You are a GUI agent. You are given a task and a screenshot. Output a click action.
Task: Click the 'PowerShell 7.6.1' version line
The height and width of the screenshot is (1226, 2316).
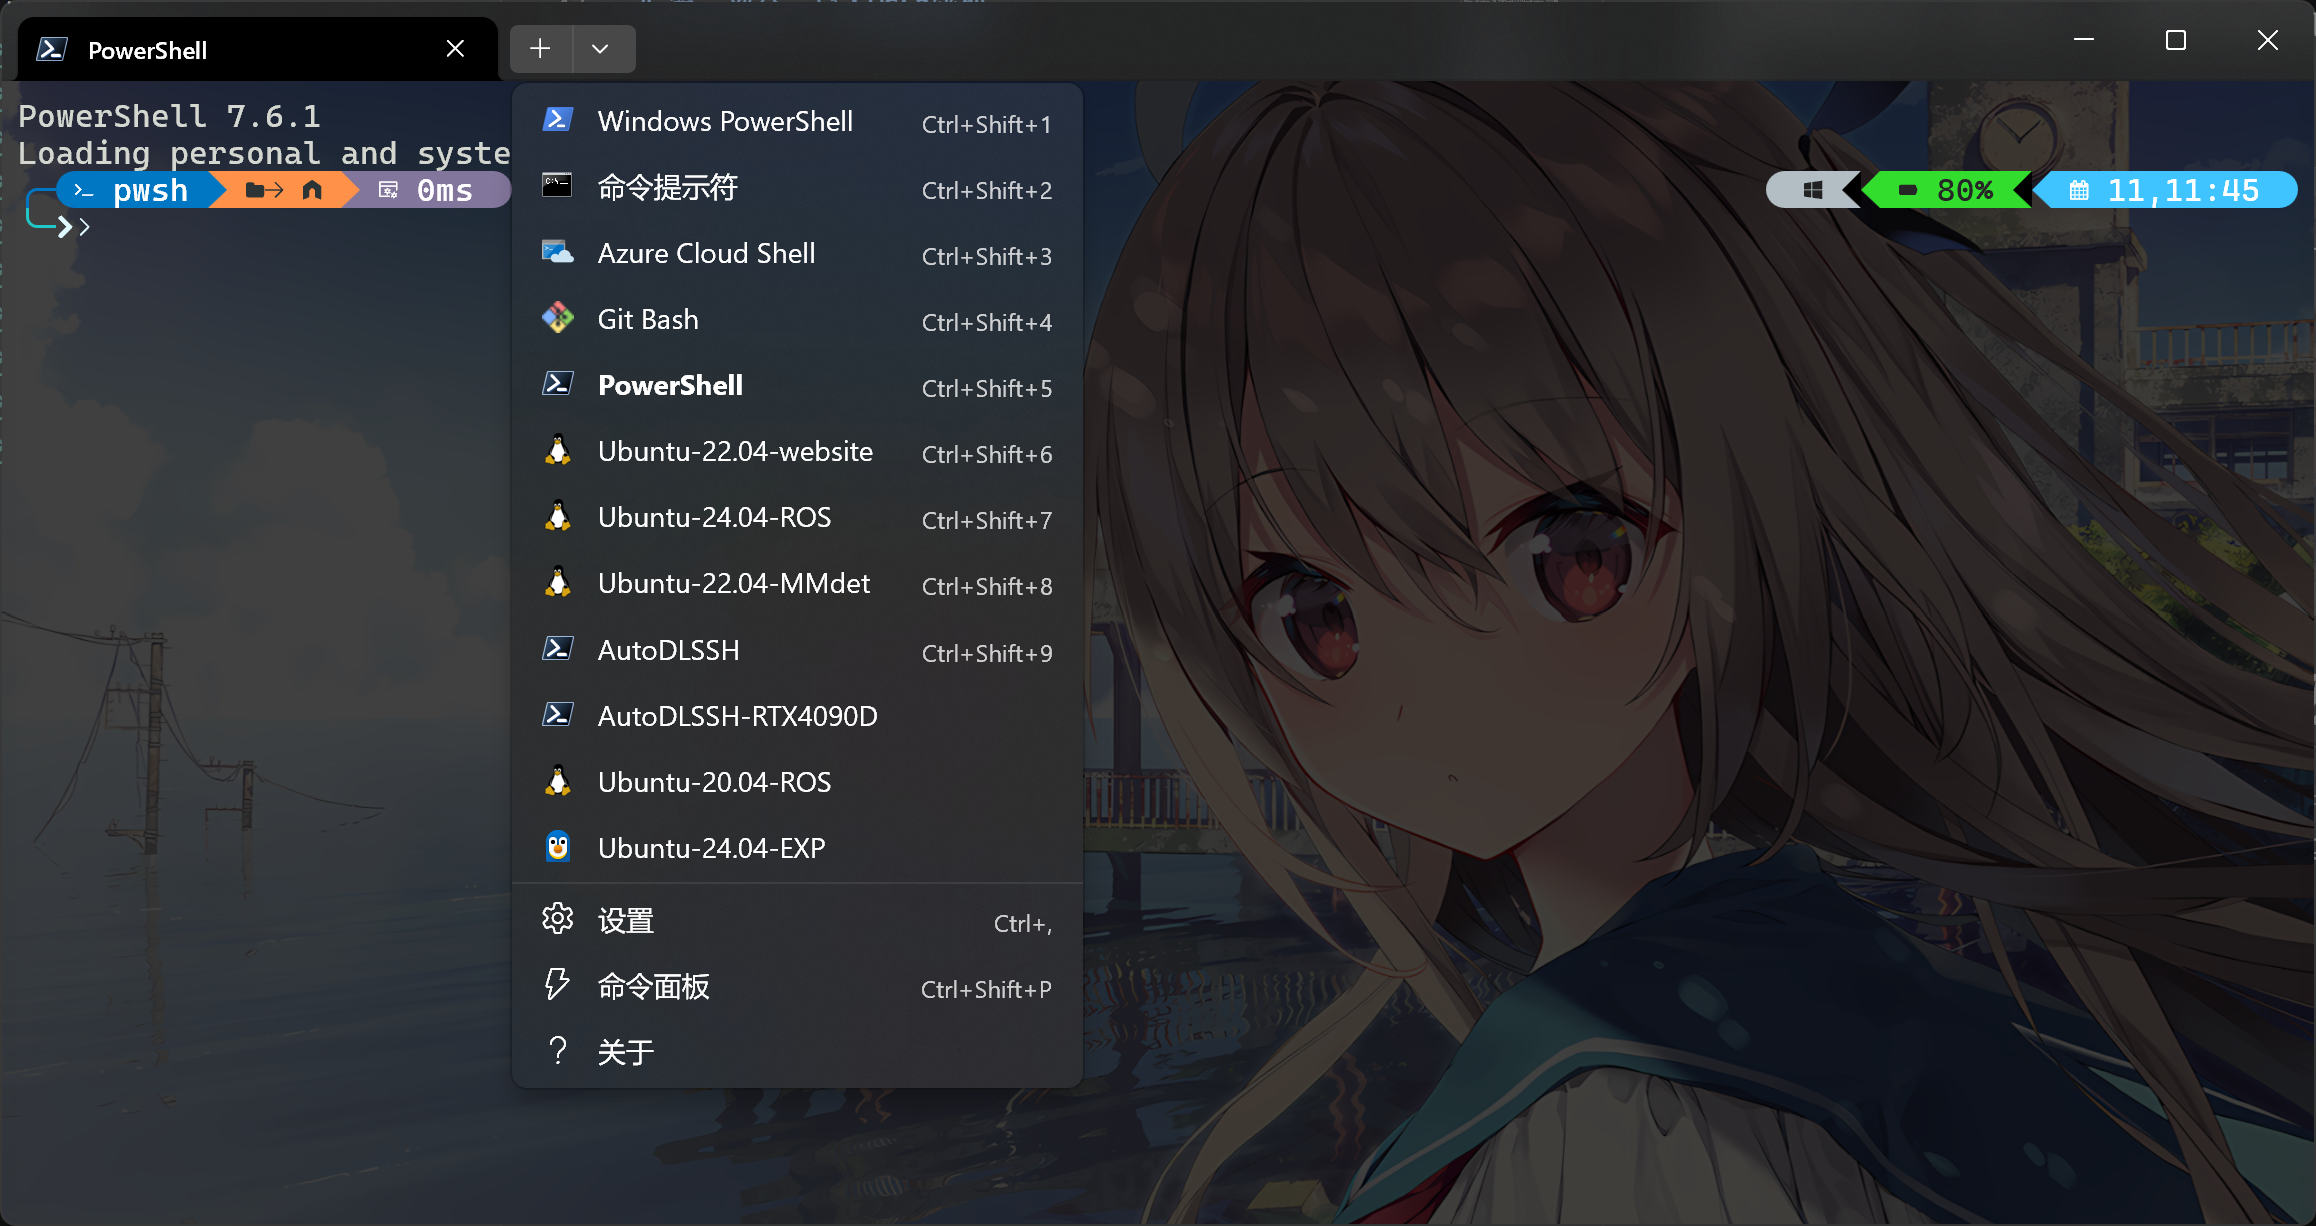tap(170, 116)
